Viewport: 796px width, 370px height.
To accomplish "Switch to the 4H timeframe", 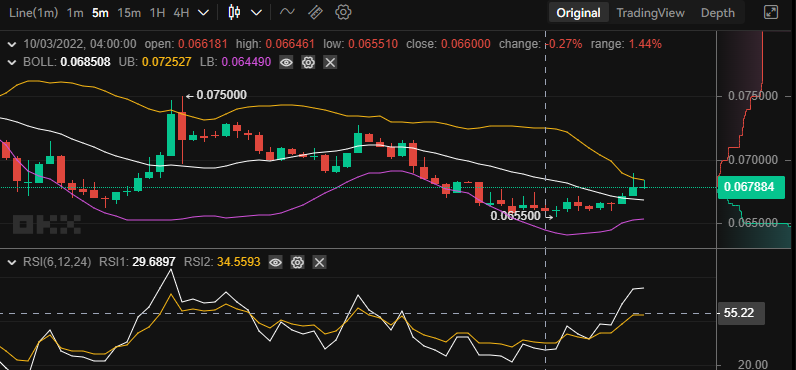I will pos(181,13).
